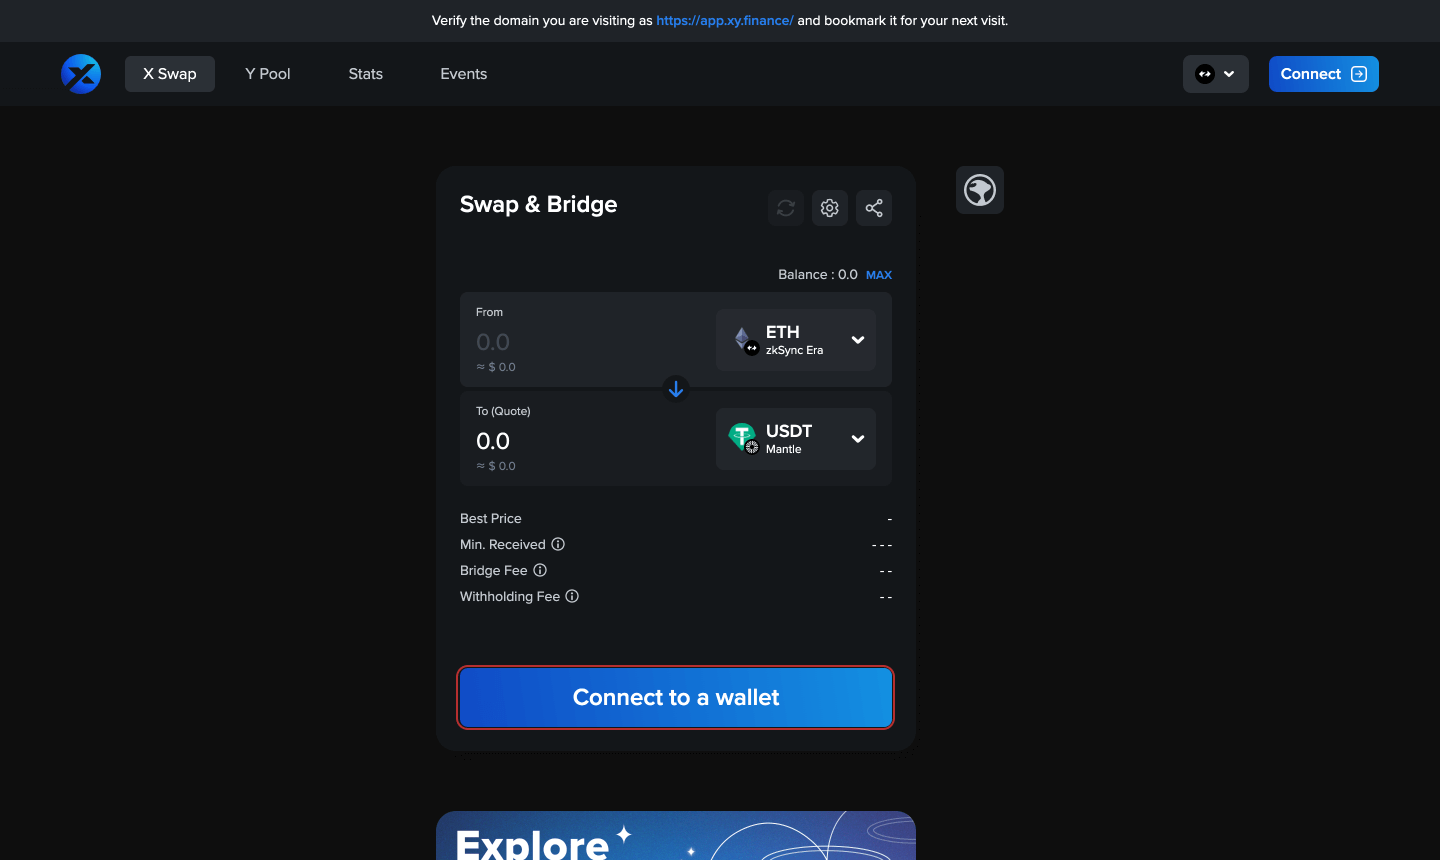This screenshot has width=1440, height=860.
Task: Expand the USDT Mantle token selector
Action: tap(796, 439)
